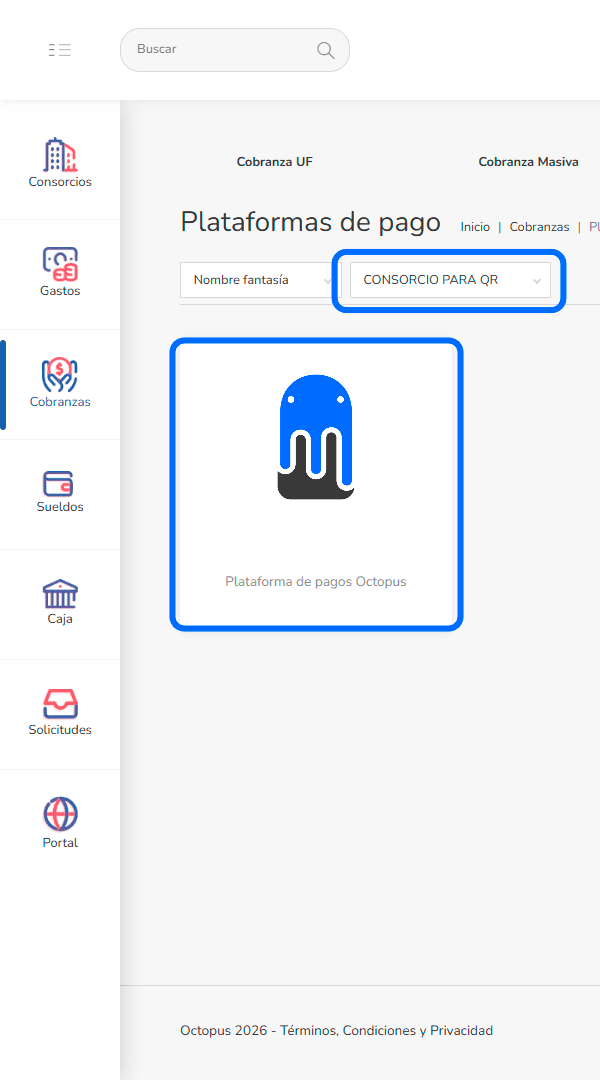Open the Portal globe icon

click(60, 815)
